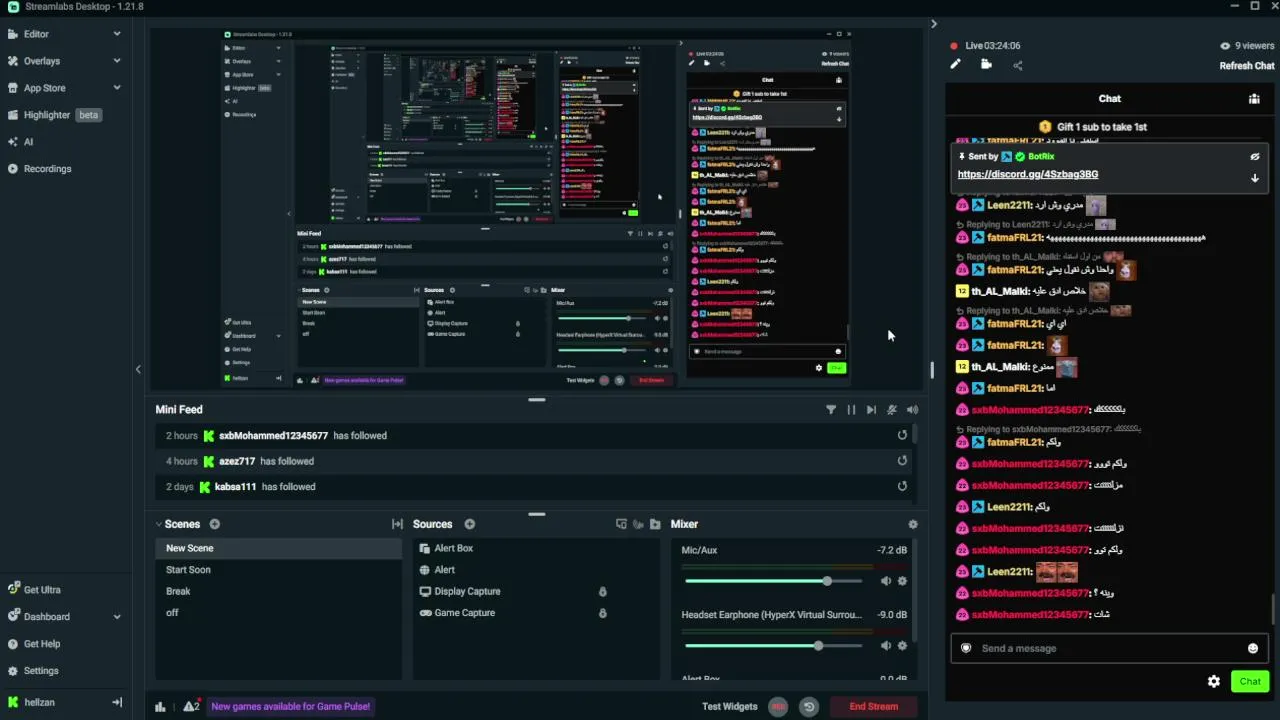
Task: Select the New Scene scene
Action: pos(278,548)
